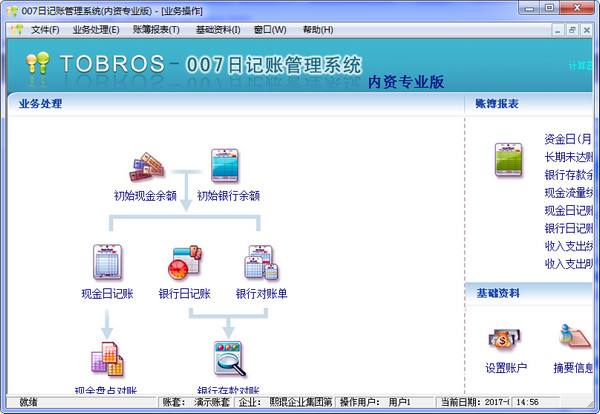Click the 企业 name in status bar
The image size is (600, 414).
tap(301, 402)
